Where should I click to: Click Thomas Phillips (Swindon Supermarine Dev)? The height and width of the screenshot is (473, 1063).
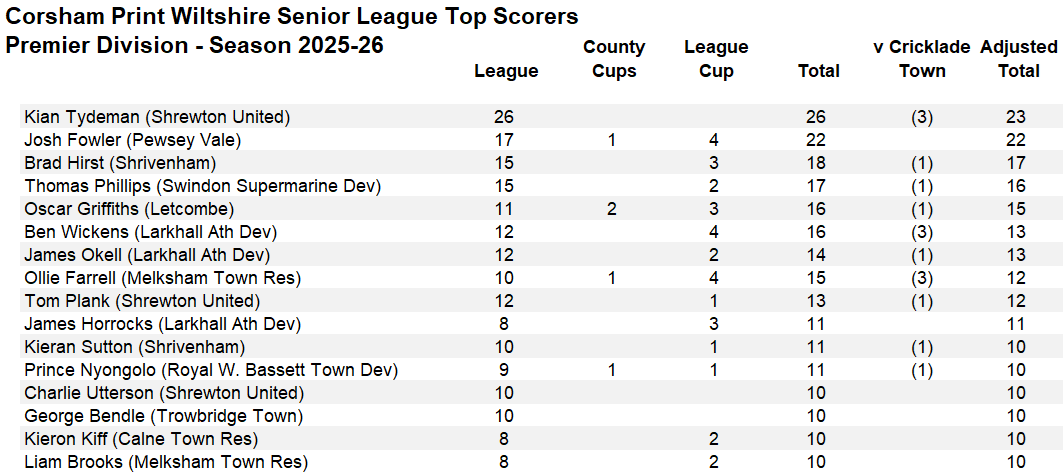(x=202, y=186)
